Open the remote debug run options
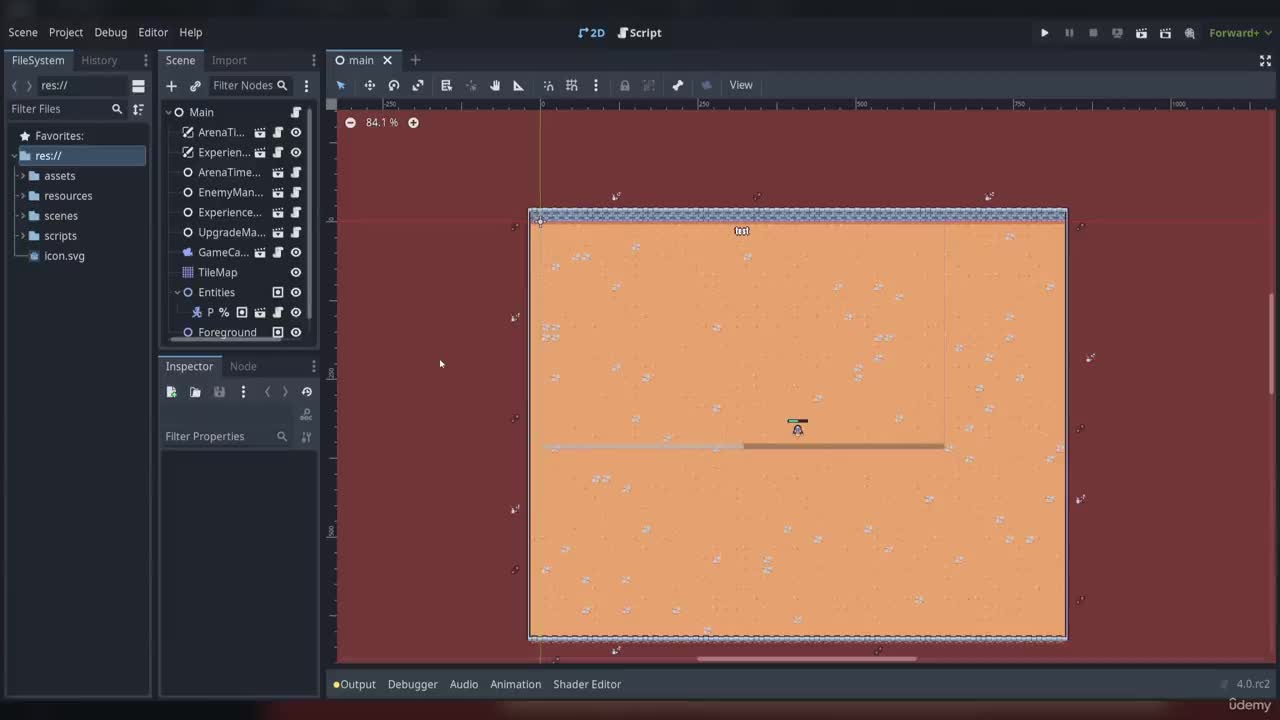The image size is (1280, 720). coord(1117,33)
